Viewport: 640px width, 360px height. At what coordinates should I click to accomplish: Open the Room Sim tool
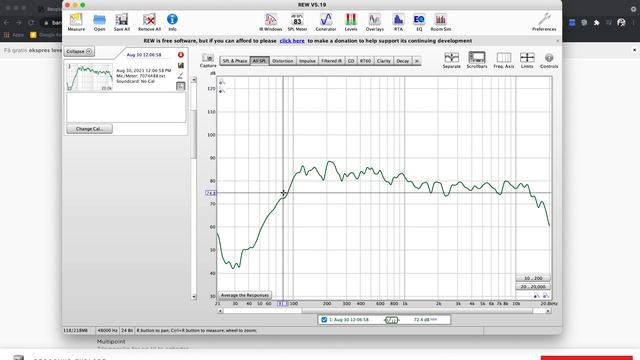point(441,22)
